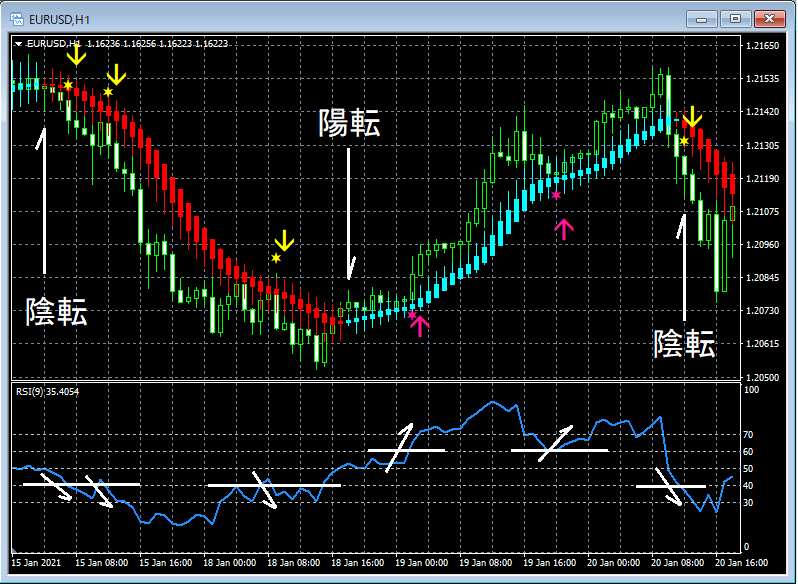The width and height of the screenshot is (798, 584).
Task: Click time axis label 15 Jan 16:00
Action: (x=165, y=563)
